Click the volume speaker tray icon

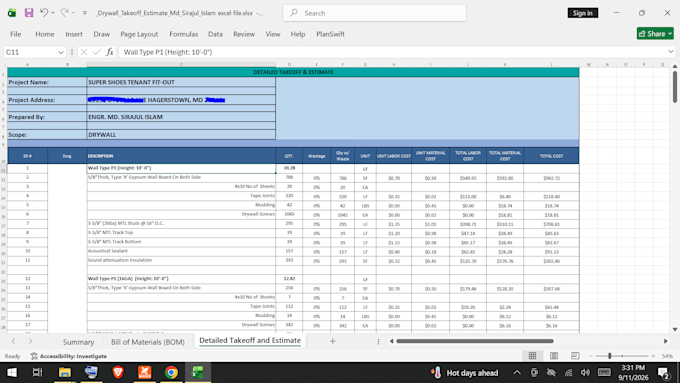pos(585,373)
